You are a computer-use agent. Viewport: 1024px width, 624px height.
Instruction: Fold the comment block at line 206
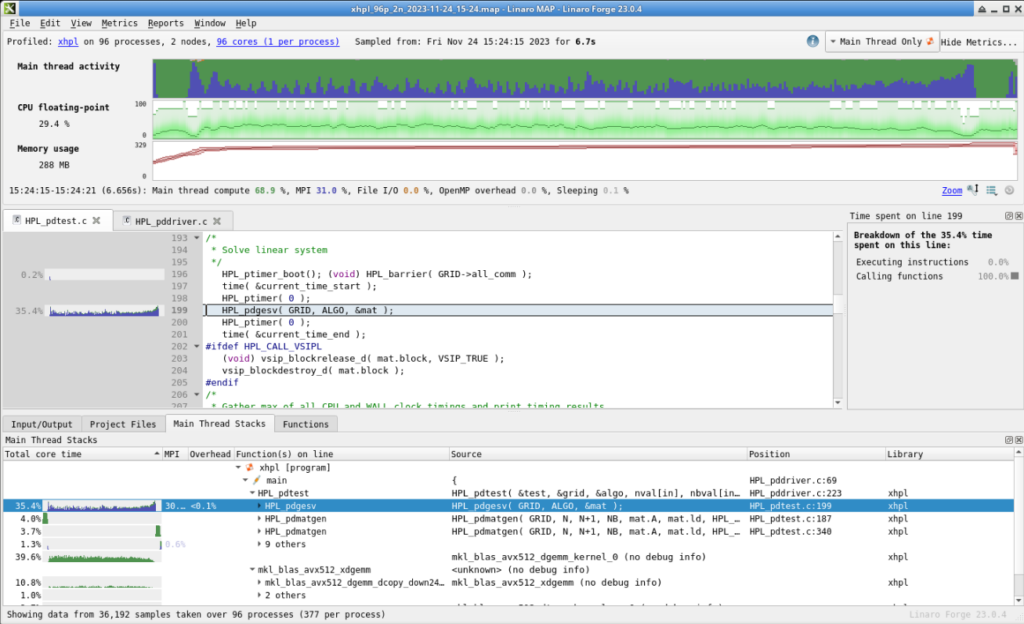coord(197,395)
